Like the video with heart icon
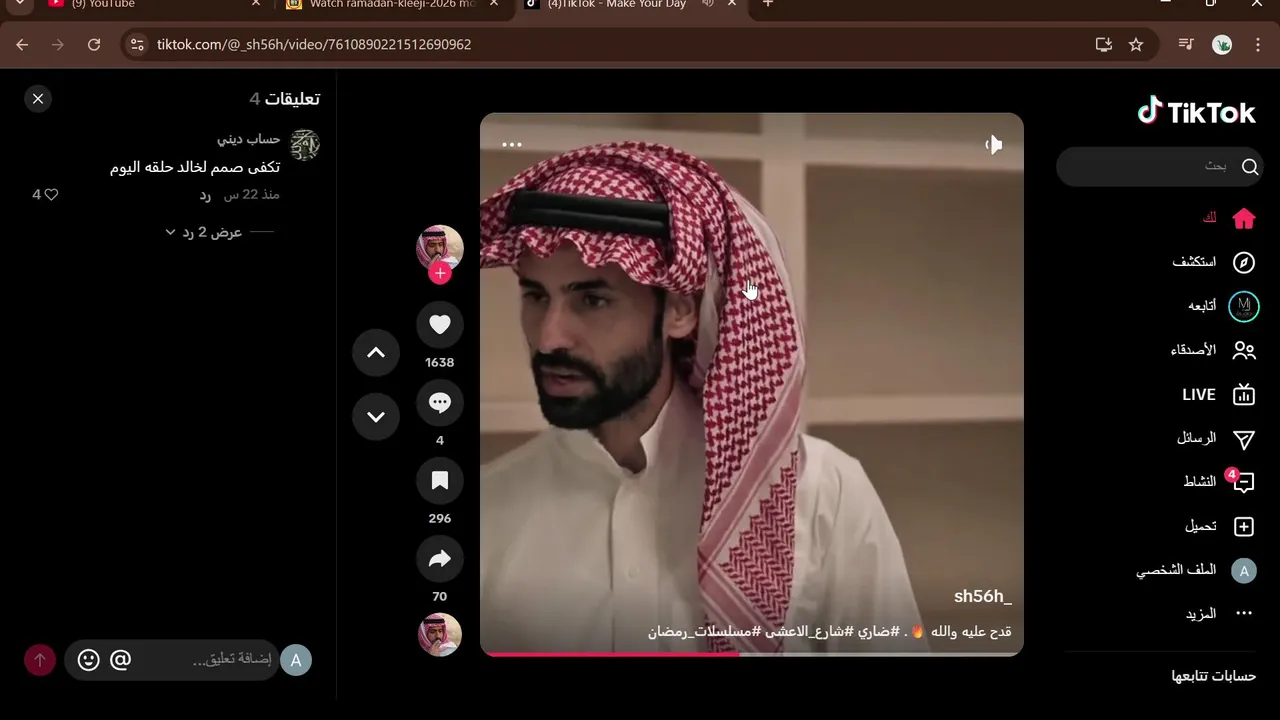 (440, 324)
